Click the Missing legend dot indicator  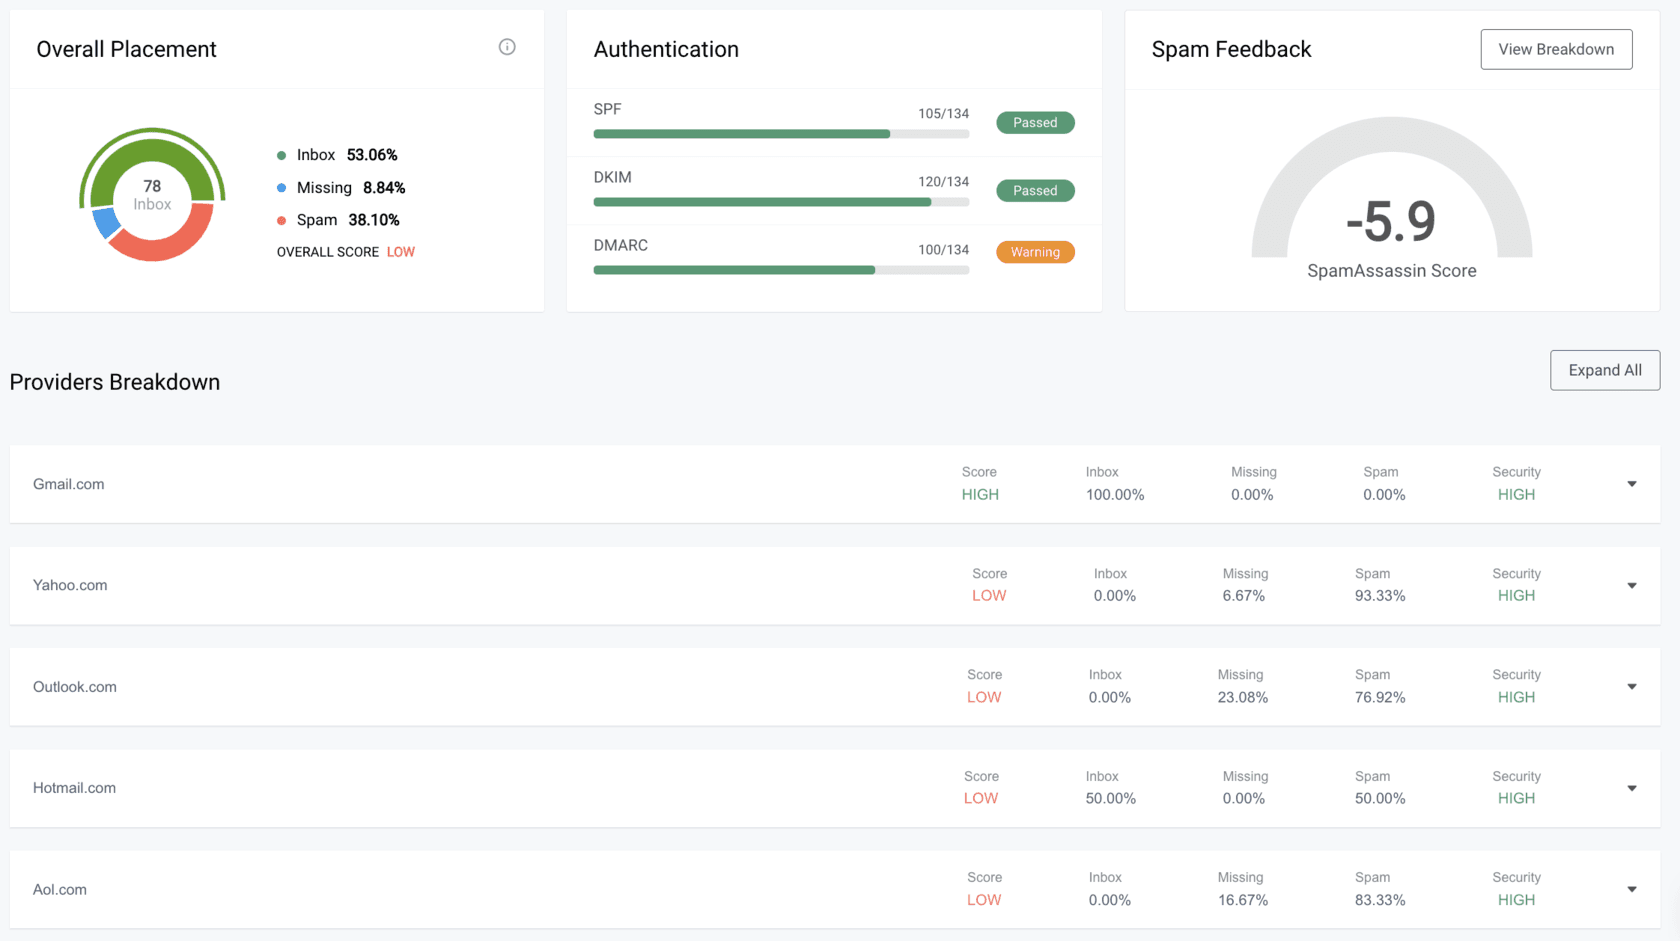pyautogui.click(x=281, y=188)
